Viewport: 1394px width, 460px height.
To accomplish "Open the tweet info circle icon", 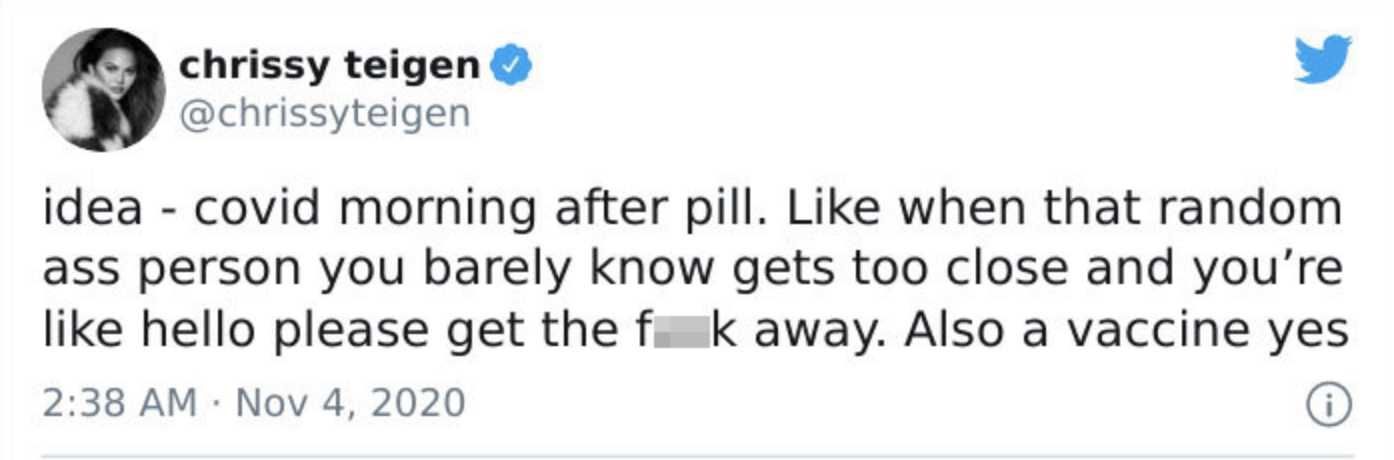I will click(x=1330, y=405).
